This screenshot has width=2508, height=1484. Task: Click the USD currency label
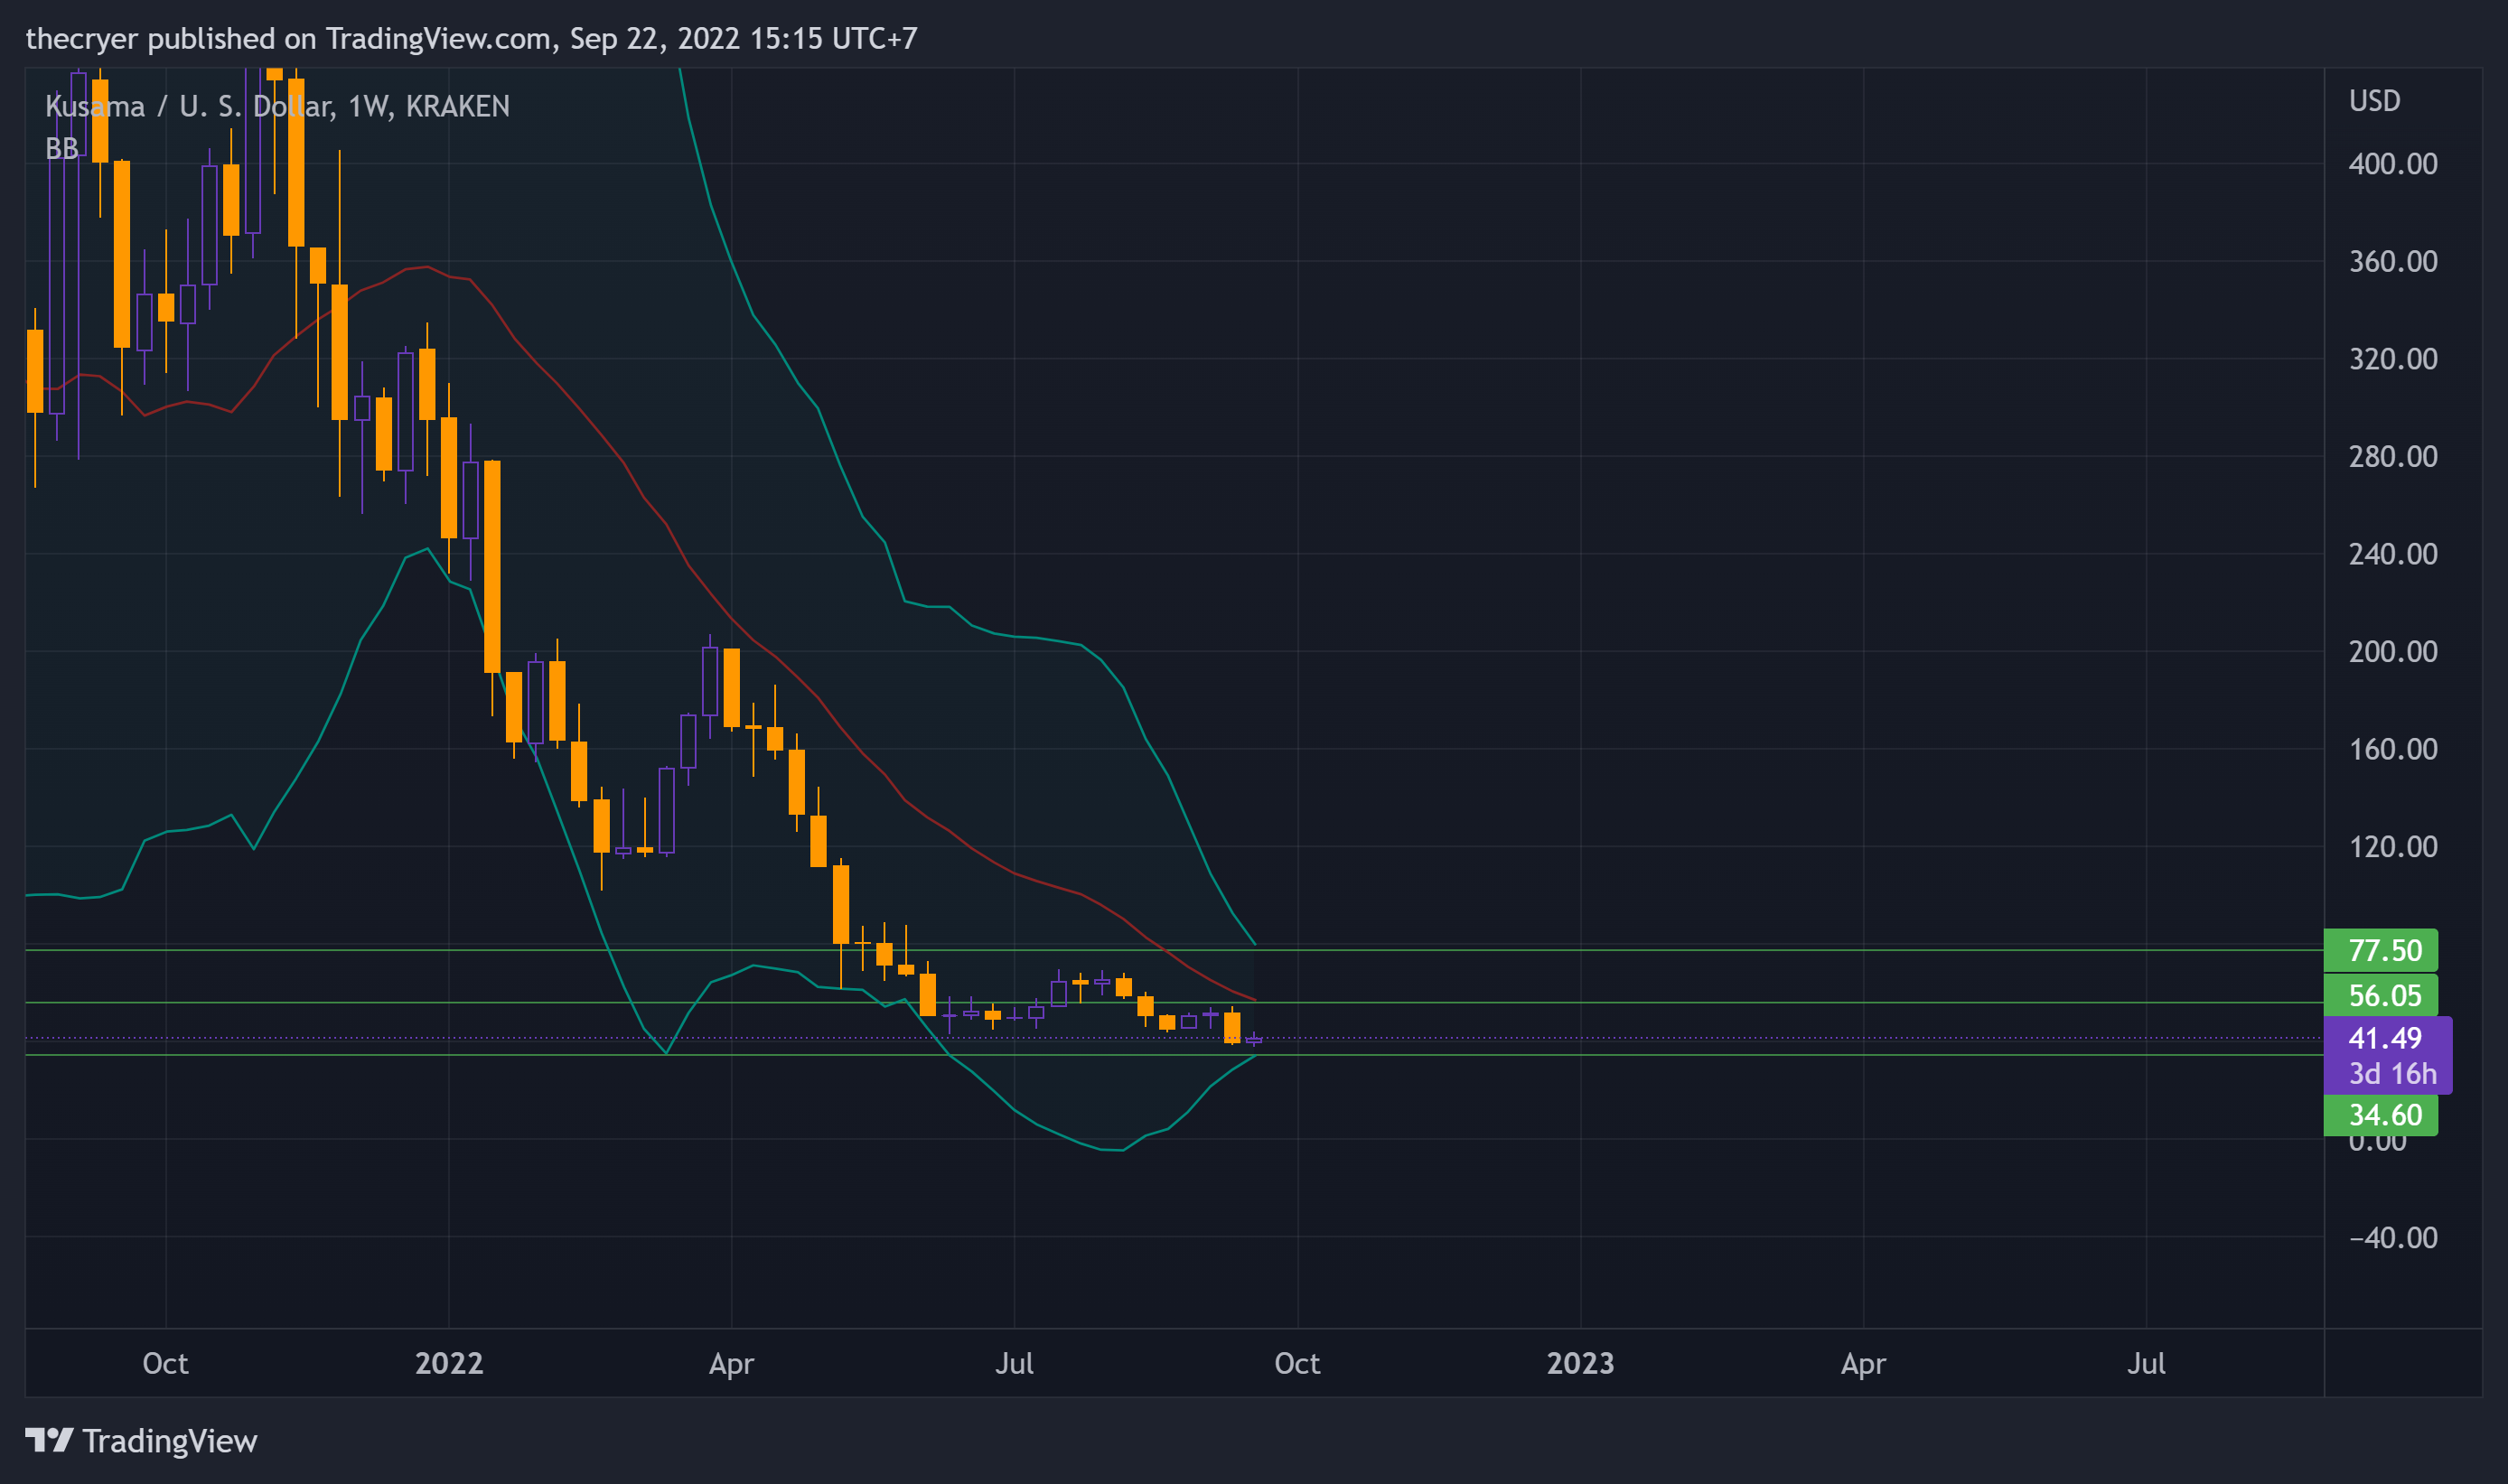point(2374,101)
